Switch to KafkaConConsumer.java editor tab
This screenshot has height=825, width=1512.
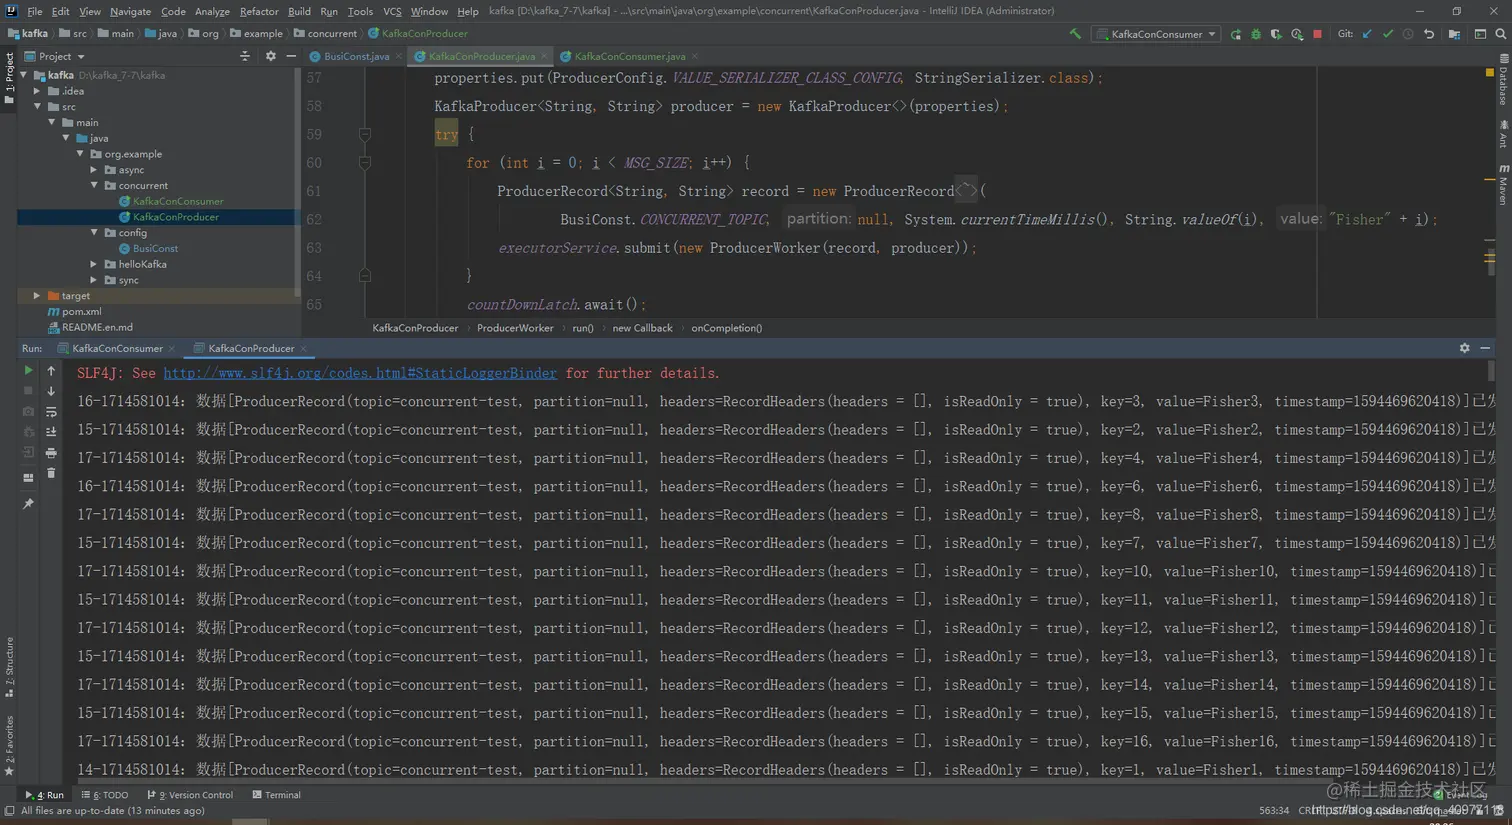(630, 56)
